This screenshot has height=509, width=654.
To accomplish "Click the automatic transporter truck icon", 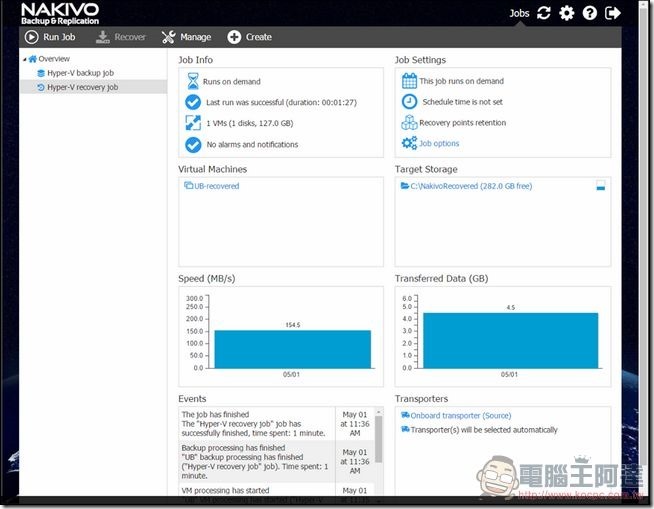I will (405, 429).
